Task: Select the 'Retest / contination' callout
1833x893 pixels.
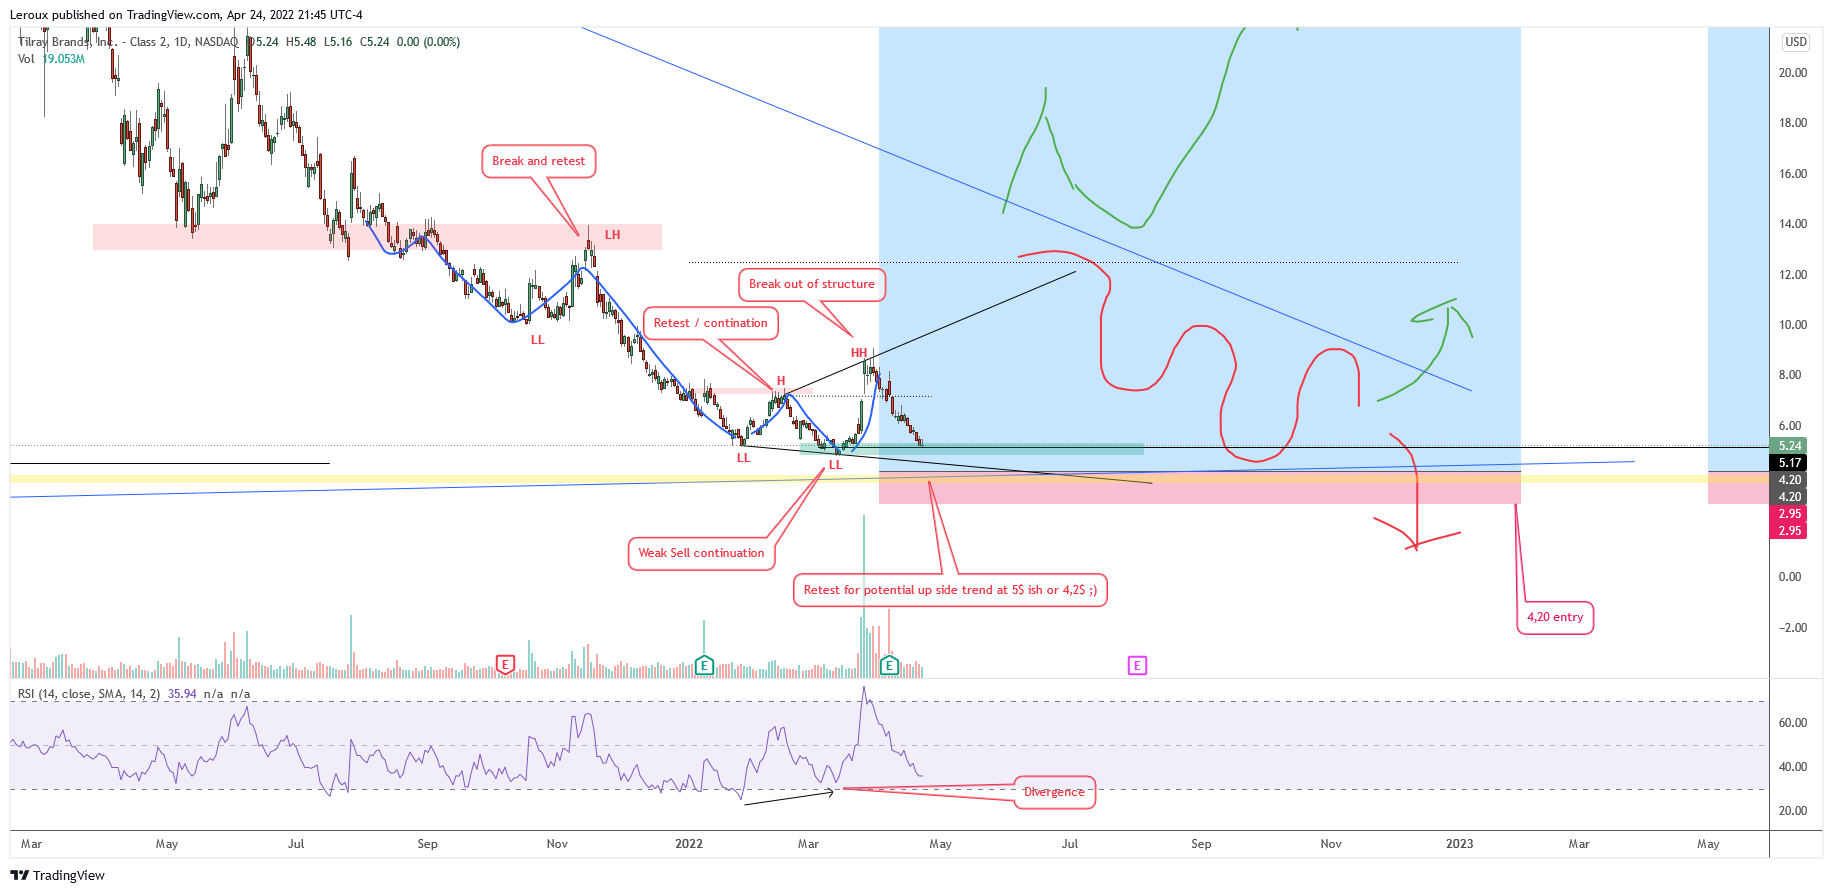Action: [x=711, y=323]
